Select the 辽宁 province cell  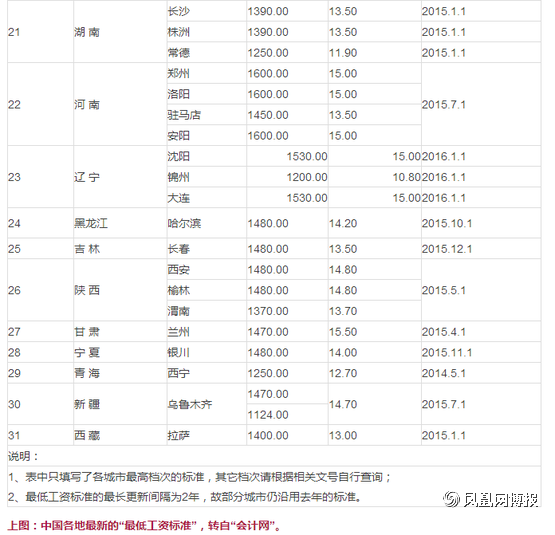click(120, 177)
